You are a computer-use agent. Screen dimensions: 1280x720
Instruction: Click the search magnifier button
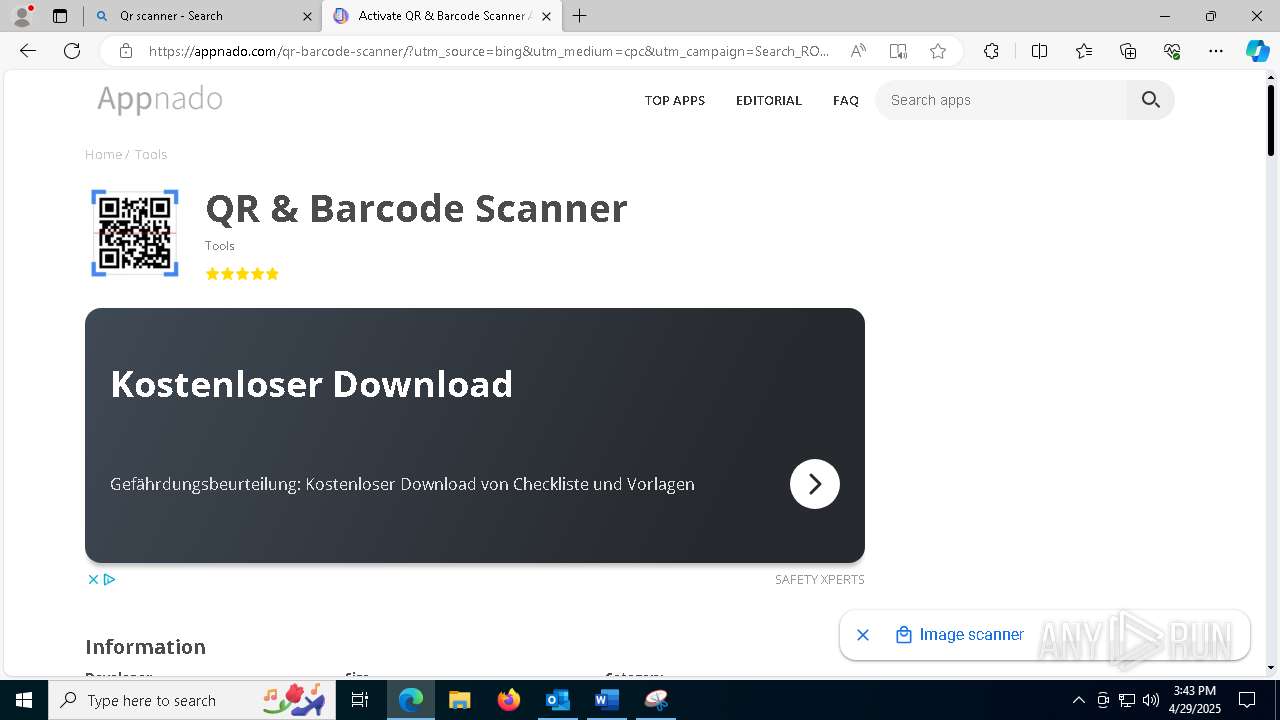1151,100
